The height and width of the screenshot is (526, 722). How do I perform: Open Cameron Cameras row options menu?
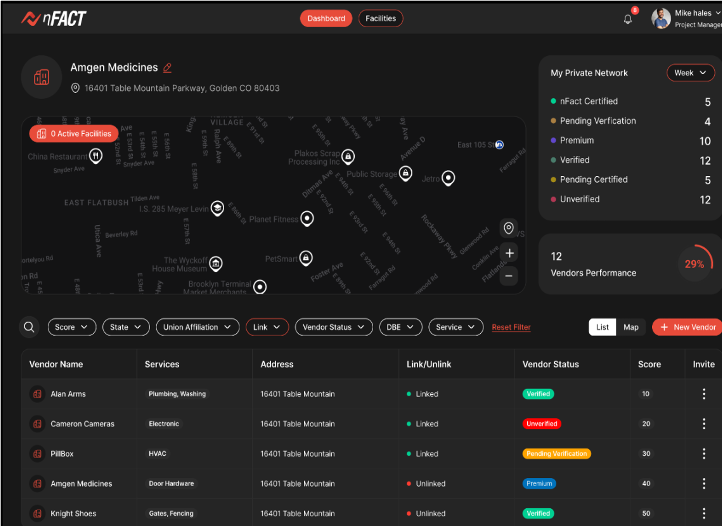pos(704,424)
